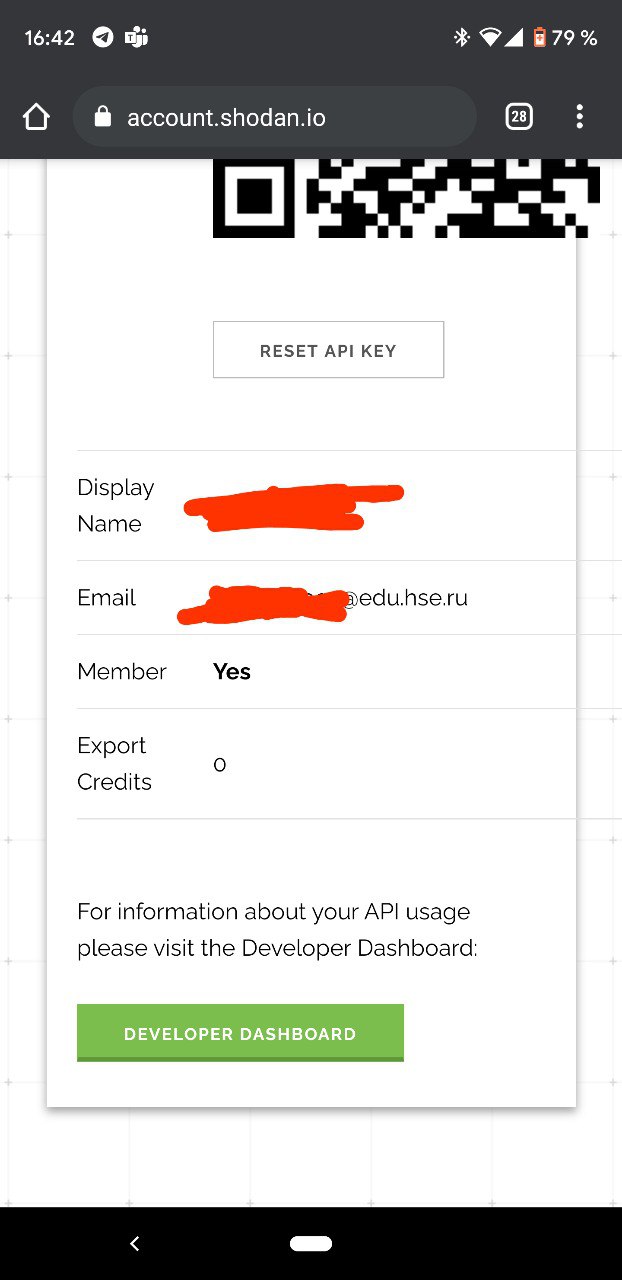Click the RESET API KEY button
Viewport: 622px width, 1280px height.
(x=328, y=350)
